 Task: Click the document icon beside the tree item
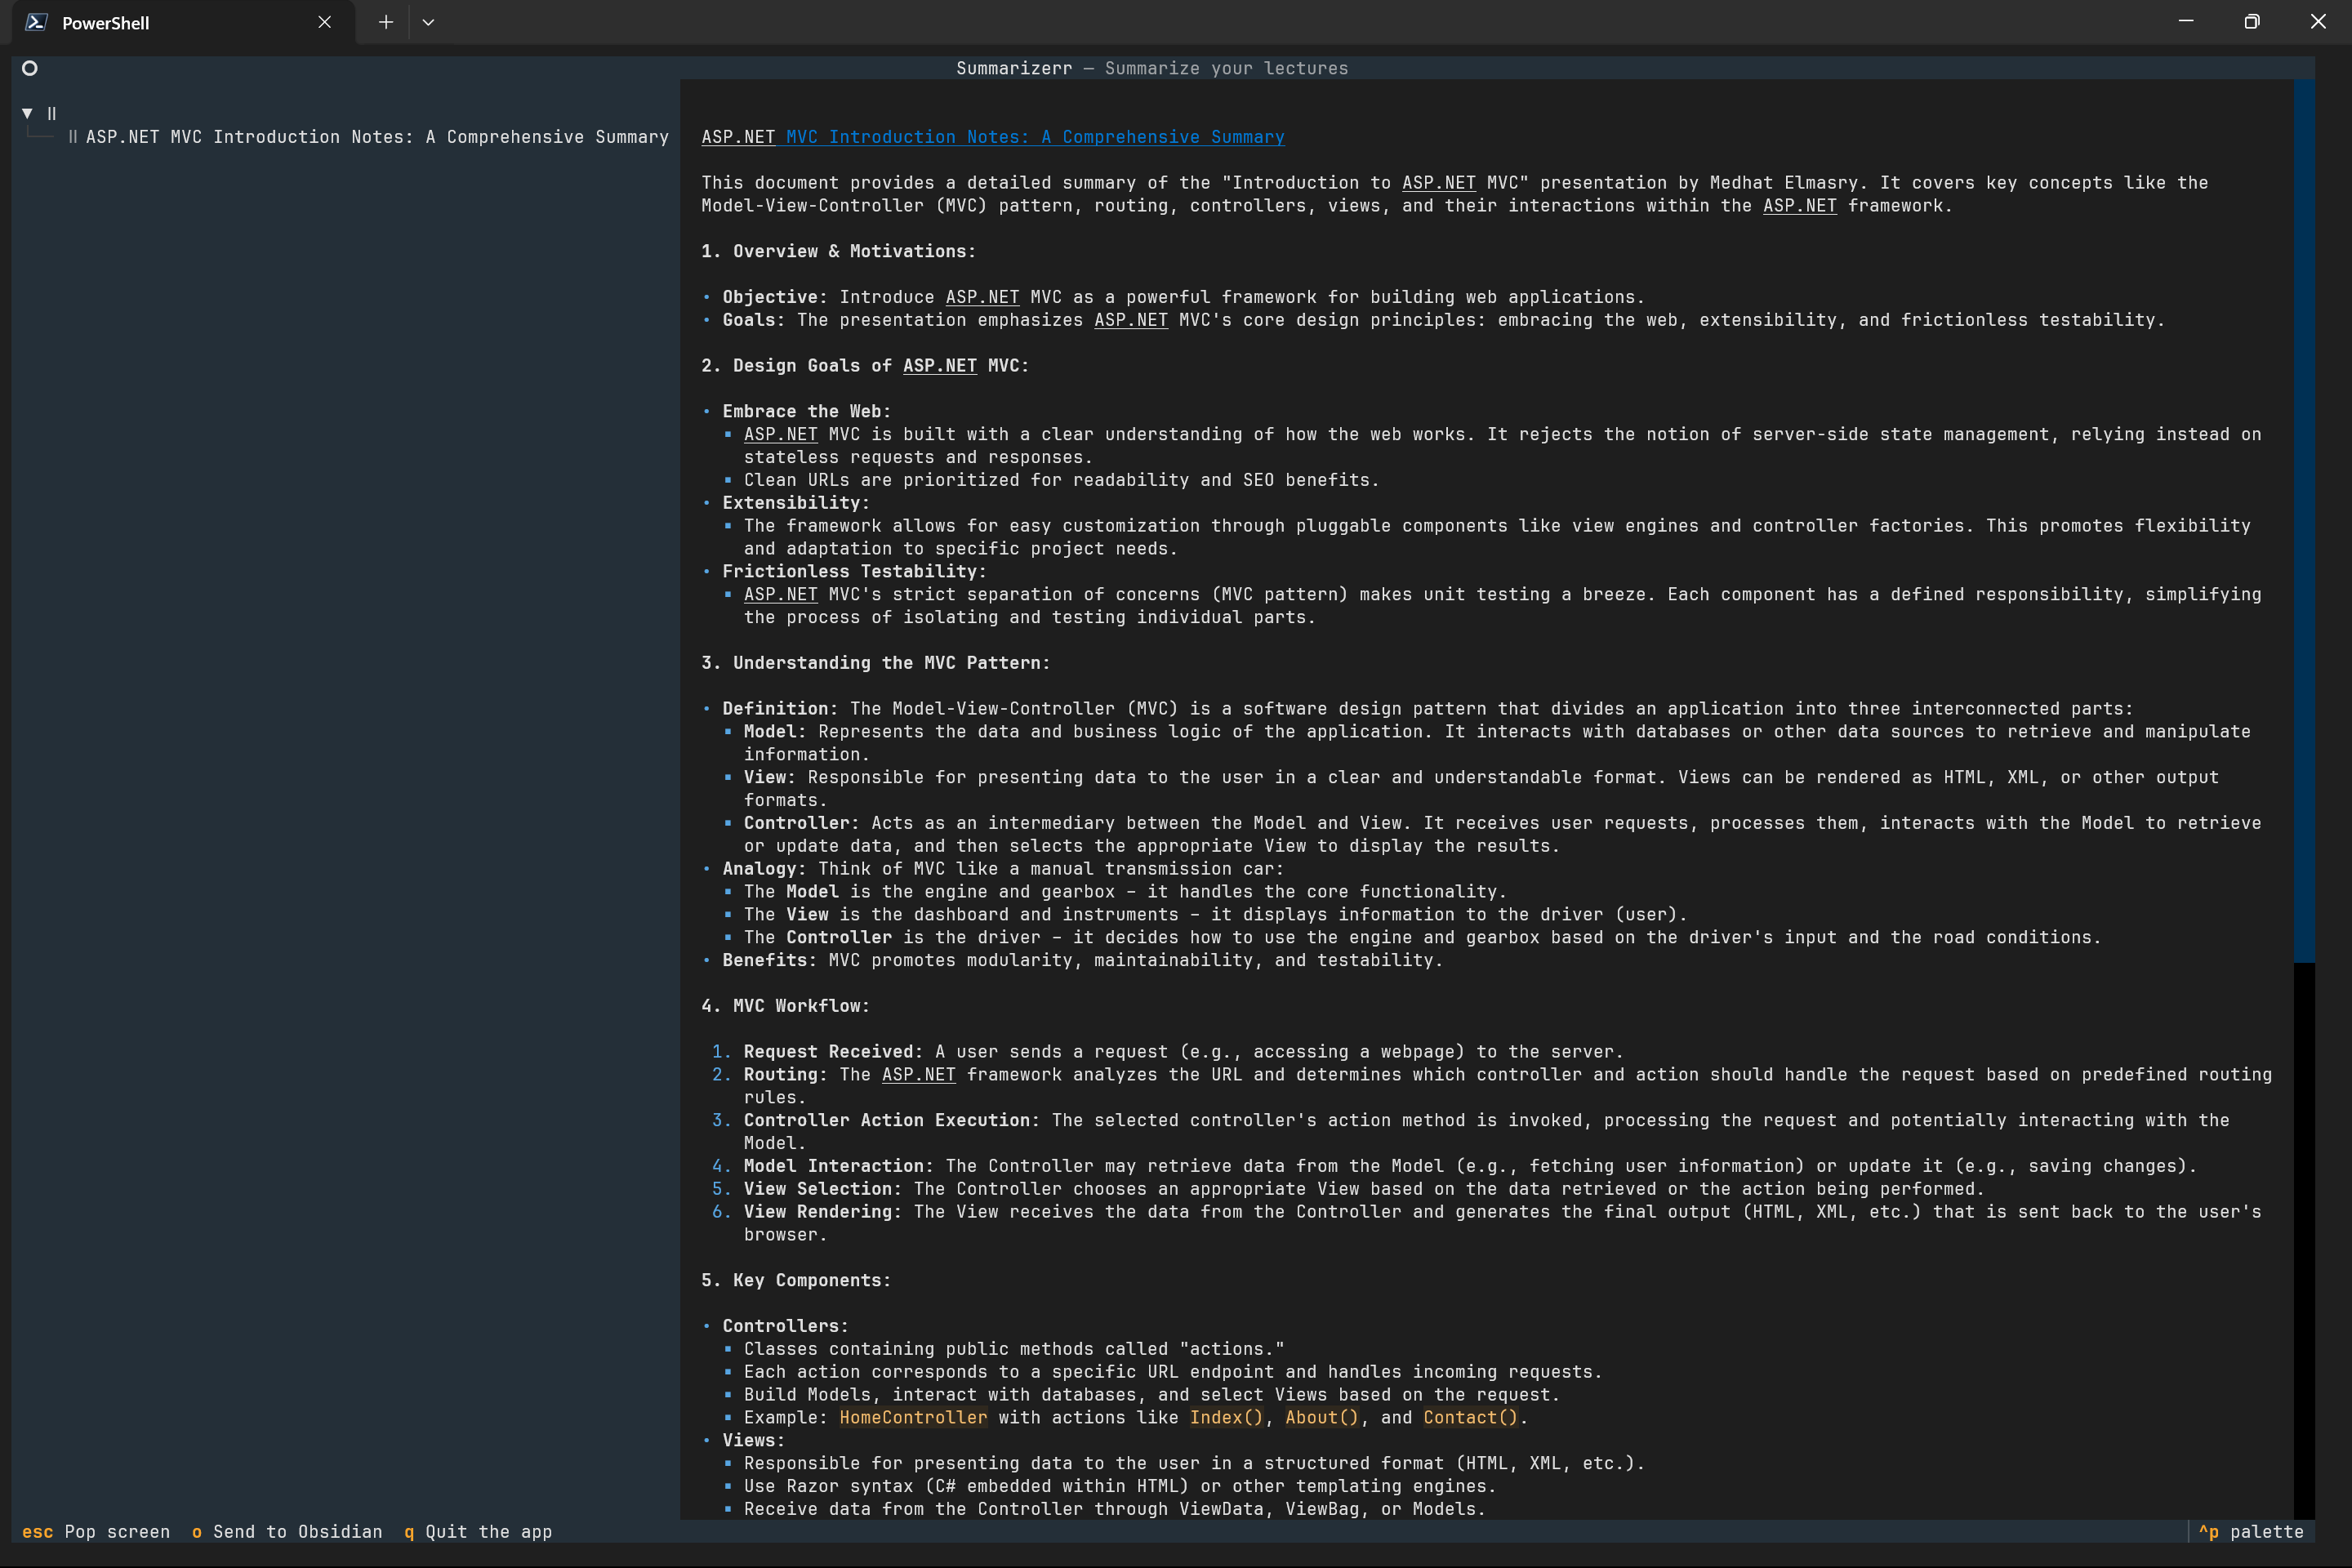click(73, 137)
